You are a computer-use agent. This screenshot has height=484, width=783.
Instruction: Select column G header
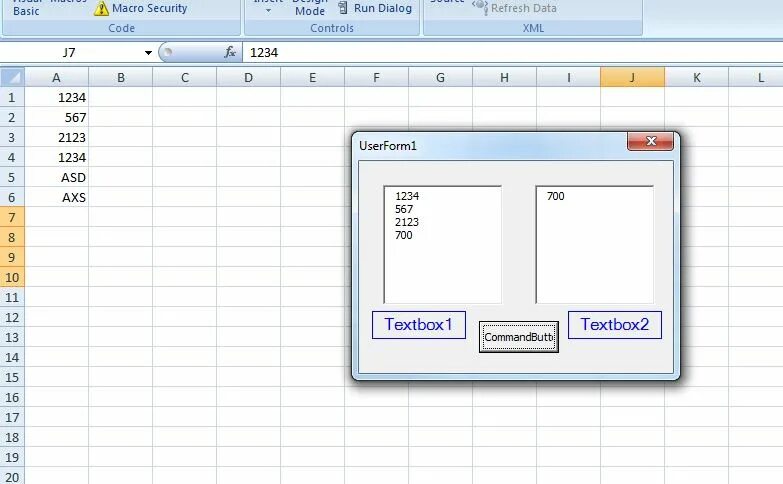[x=440, y=77]
